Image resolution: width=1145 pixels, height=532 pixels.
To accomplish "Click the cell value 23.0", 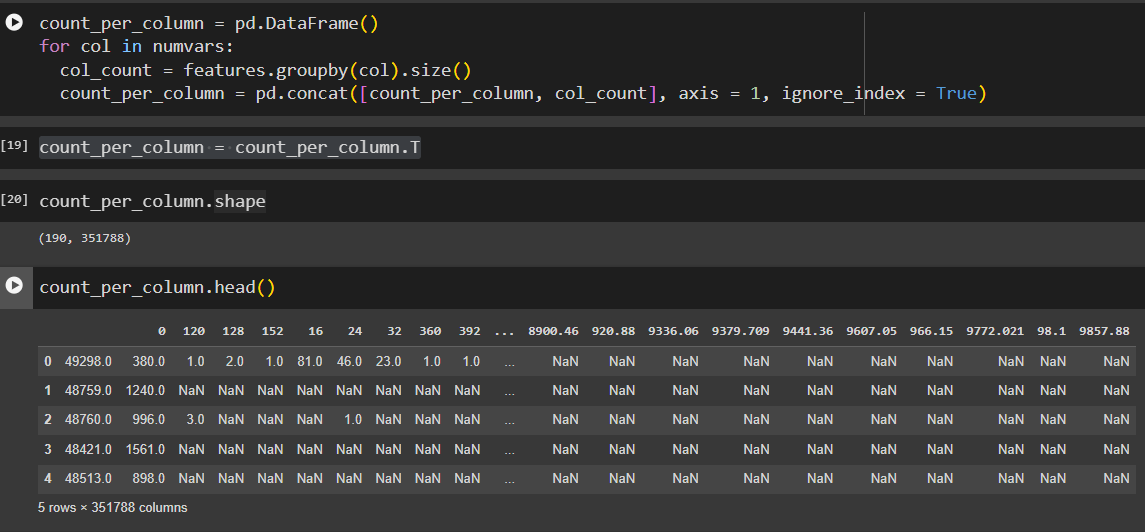I will [388, 361].
